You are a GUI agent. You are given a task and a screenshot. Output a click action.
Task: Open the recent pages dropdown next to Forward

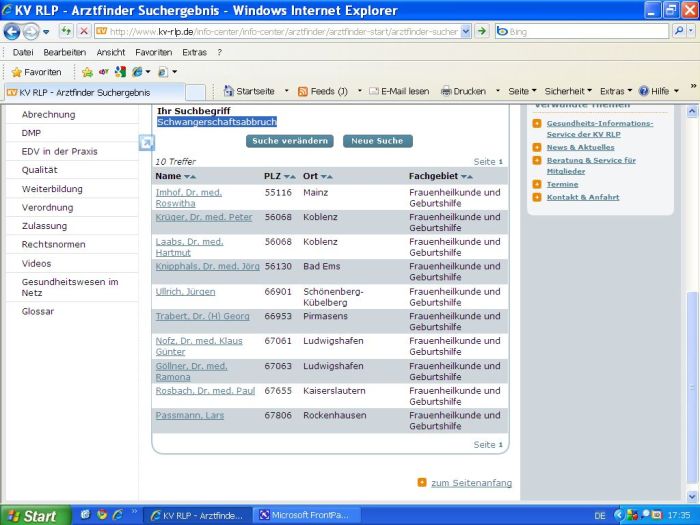46,32
